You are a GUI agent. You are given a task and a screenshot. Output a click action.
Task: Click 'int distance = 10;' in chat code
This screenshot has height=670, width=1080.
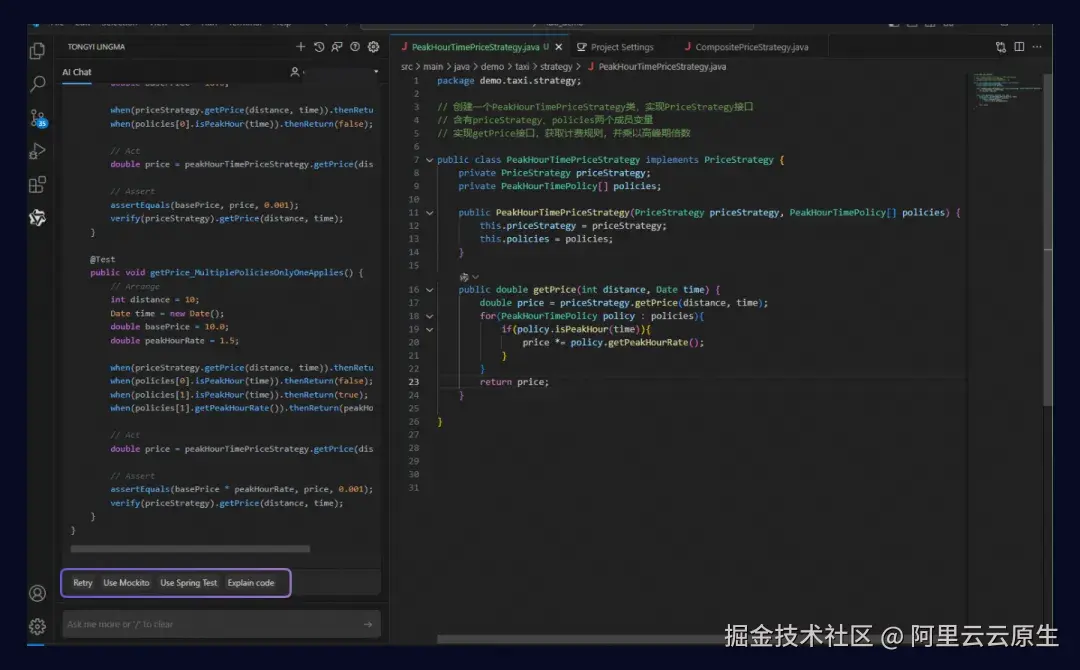click(x=155, y=300)
